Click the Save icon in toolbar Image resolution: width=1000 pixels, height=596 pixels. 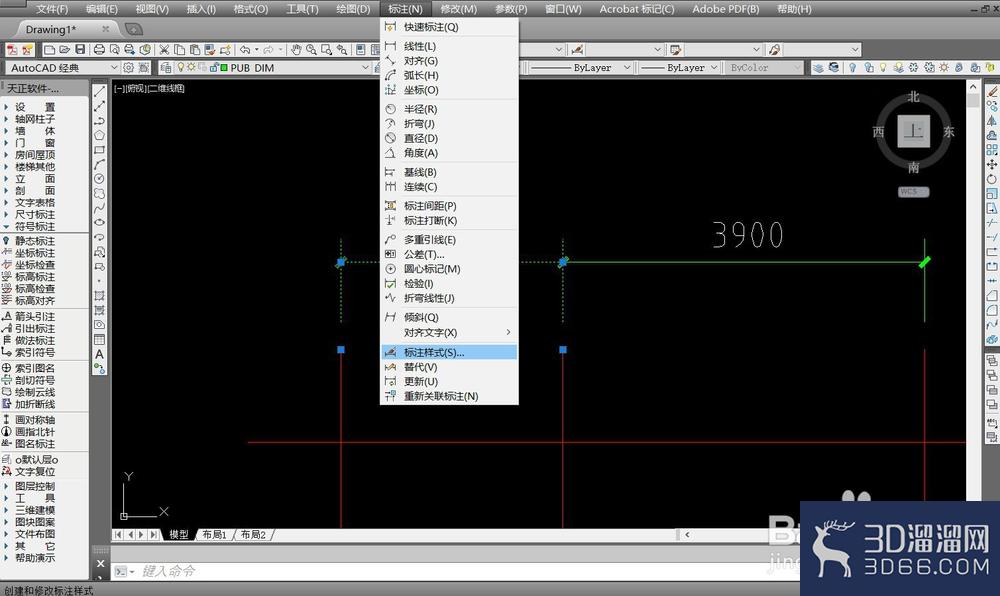pyautogui.click(x=80, y=50)
